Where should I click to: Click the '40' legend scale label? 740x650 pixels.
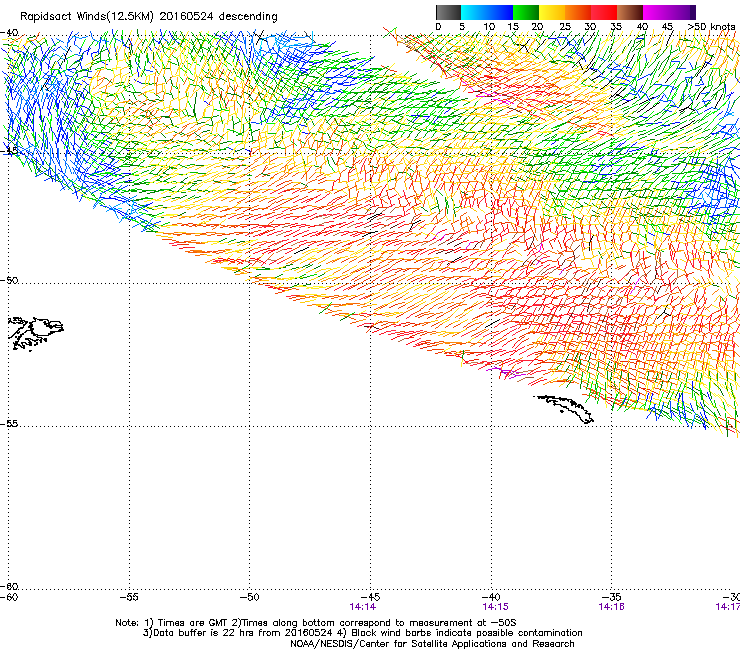[x=642, y=27]
